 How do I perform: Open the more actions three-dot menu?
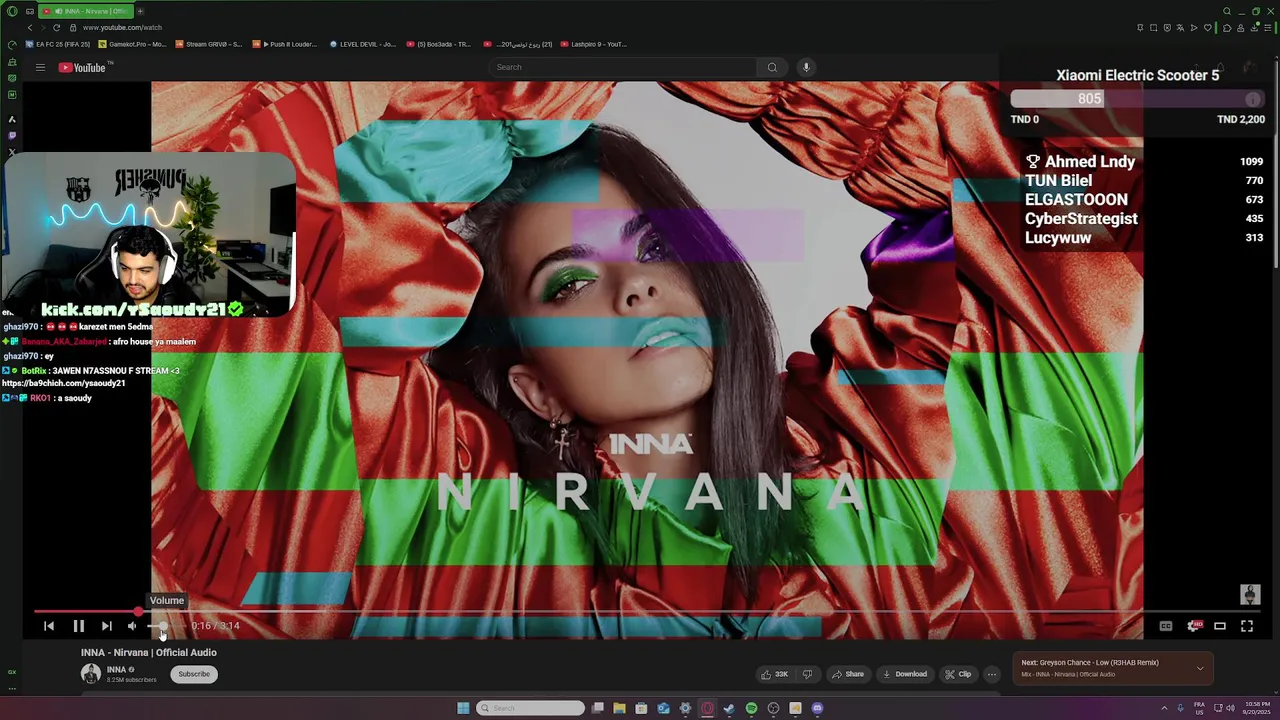[992, 674]
